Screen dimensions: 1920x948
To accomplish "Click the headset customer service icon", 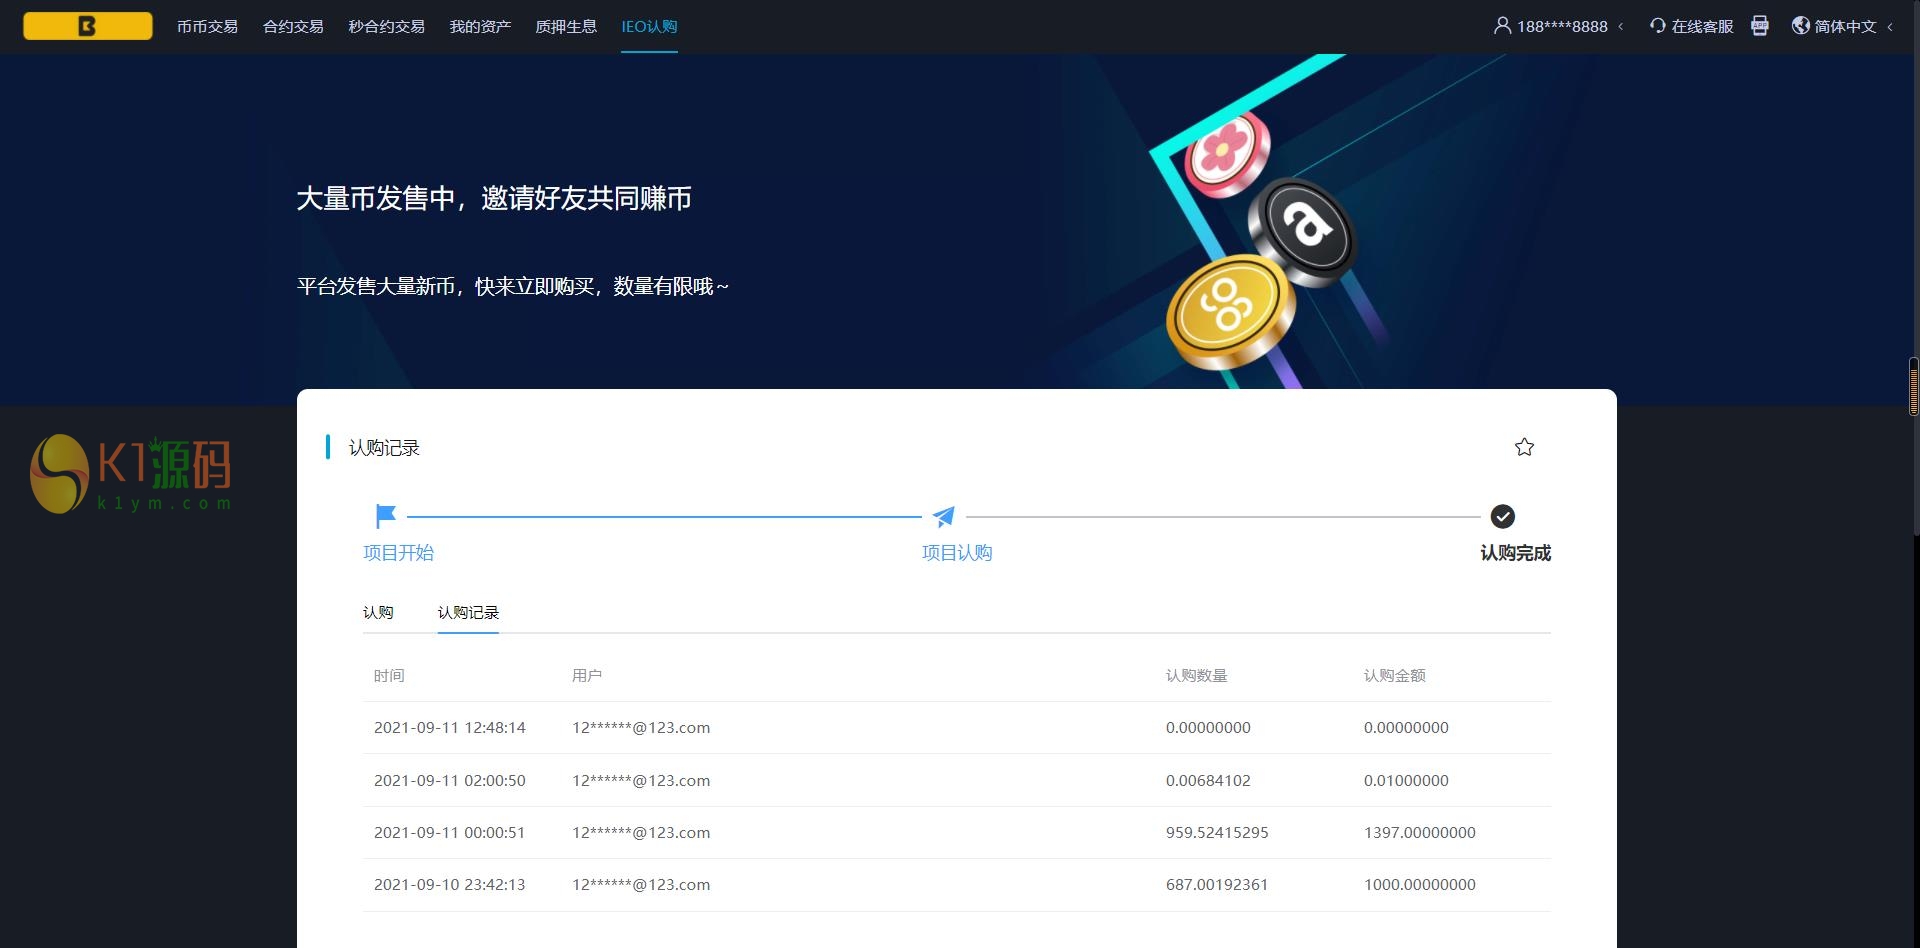I will click(x=1658, y=26).
